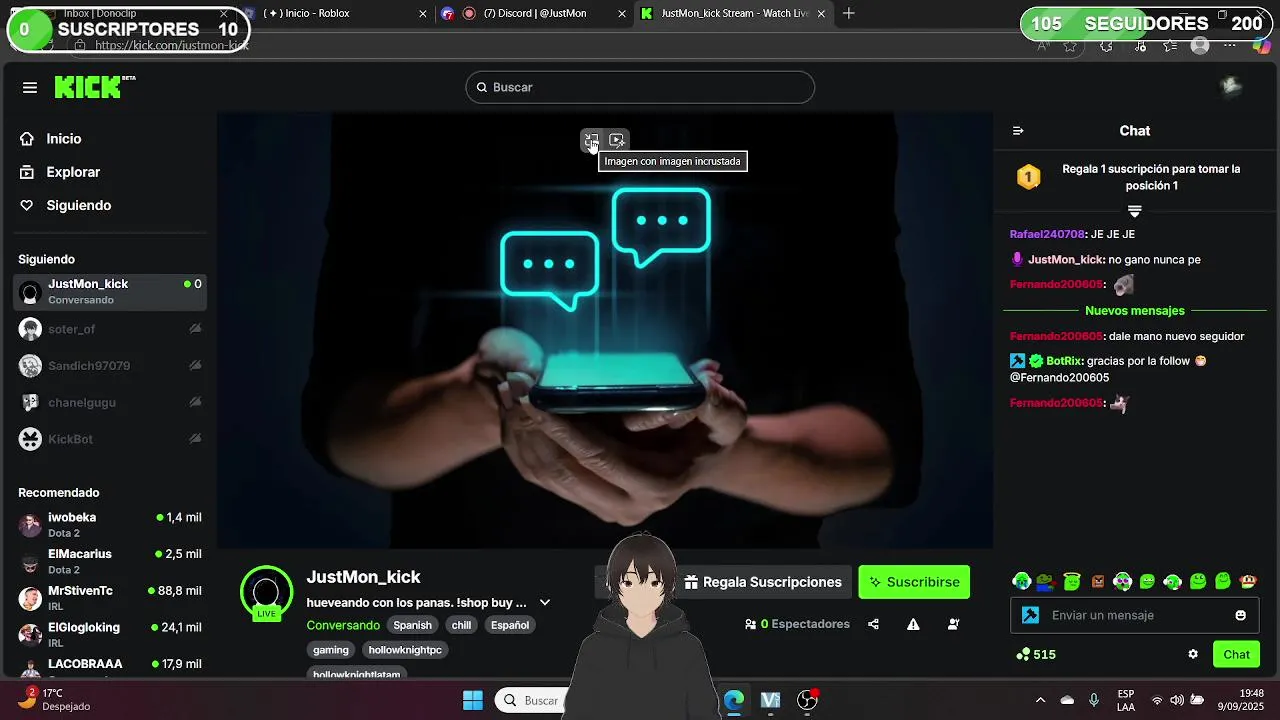Open recommended channel ElGlogloking
Image resolution: width=1280 pixels, height=720 pixels.
112,634
